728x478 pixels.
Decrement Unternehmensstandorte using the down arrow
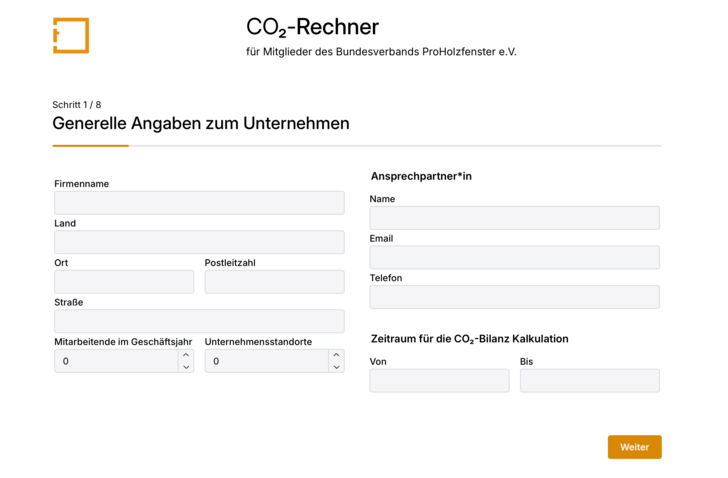[336, 367]
